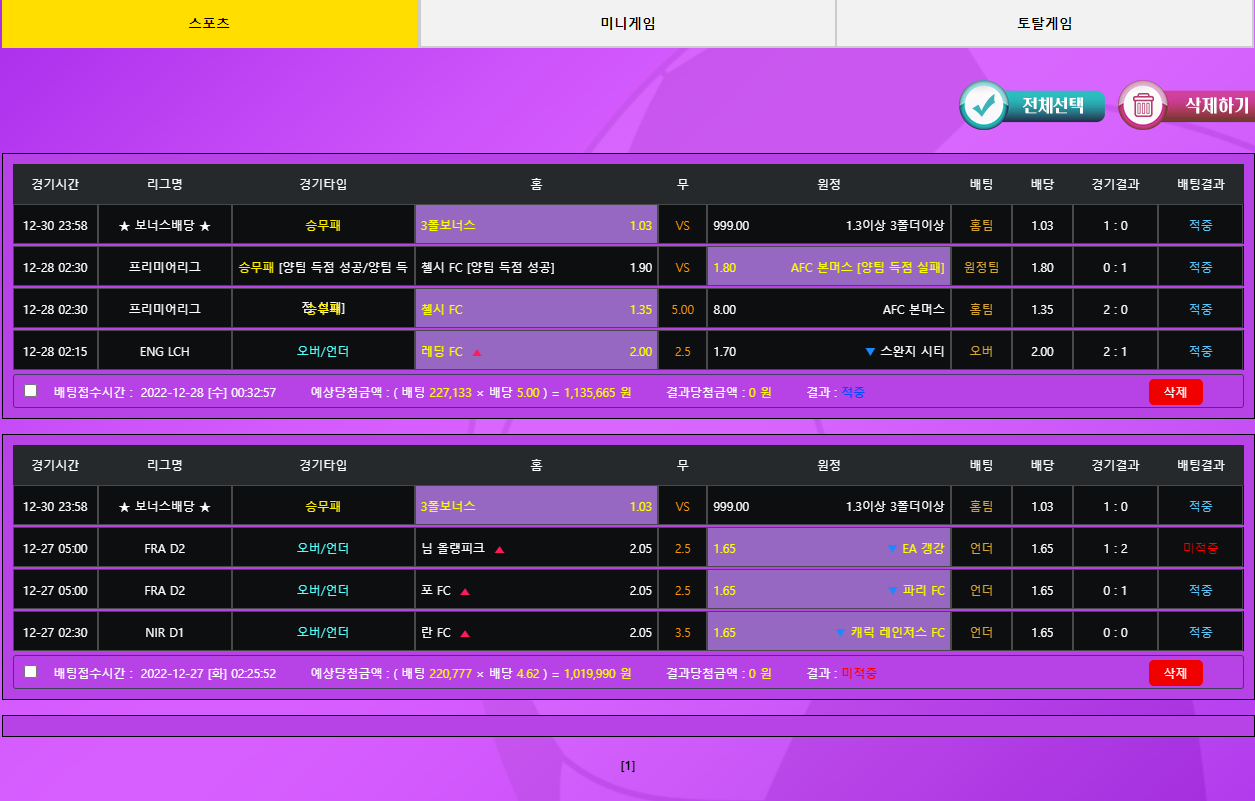Click the checkmark icon on 전체선택
Image resolution: width=1255 pixels, height=801 pixels.
986,105
